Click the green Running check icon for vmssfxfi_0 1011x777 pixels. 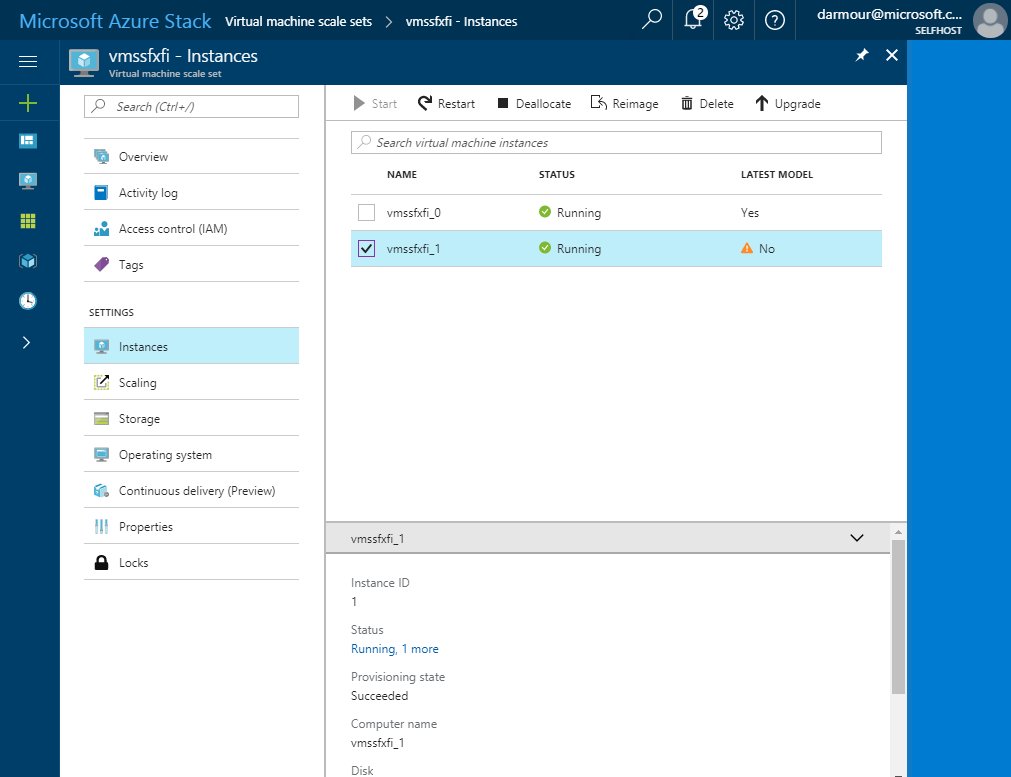point(545,211)
